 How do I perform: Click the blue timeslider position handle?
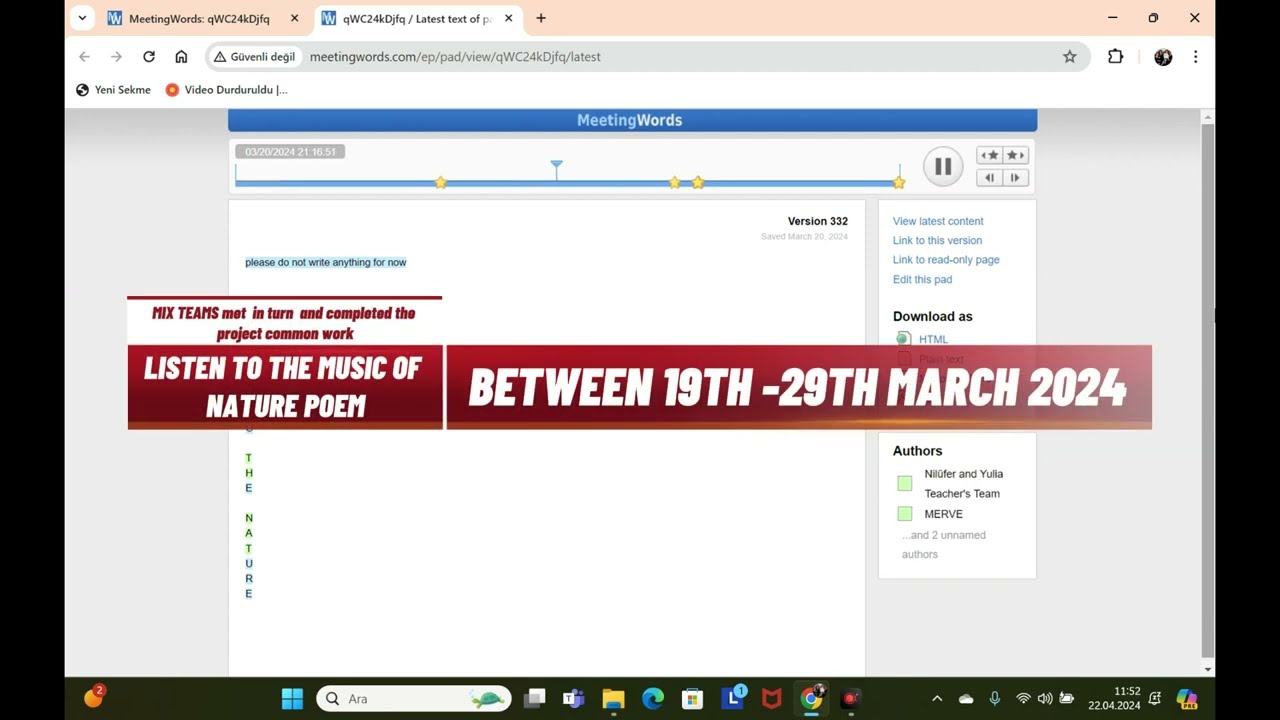click(557, 169)
